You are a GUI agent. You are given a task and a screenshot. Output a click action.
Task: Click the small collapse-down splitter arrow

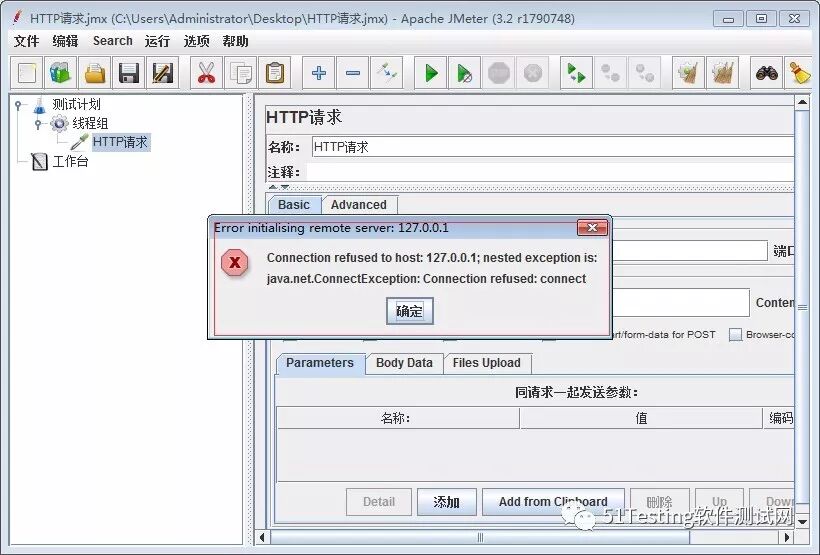(284, 187)
